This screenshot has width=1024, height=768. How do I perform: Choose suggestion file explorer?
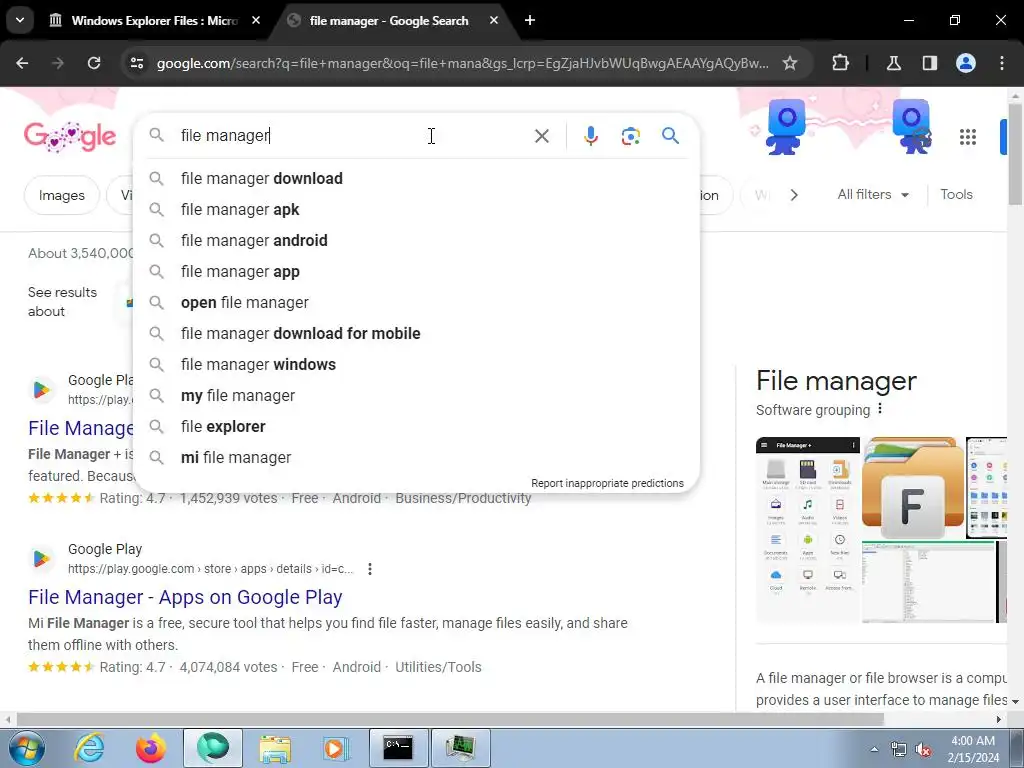click(416, 426)
